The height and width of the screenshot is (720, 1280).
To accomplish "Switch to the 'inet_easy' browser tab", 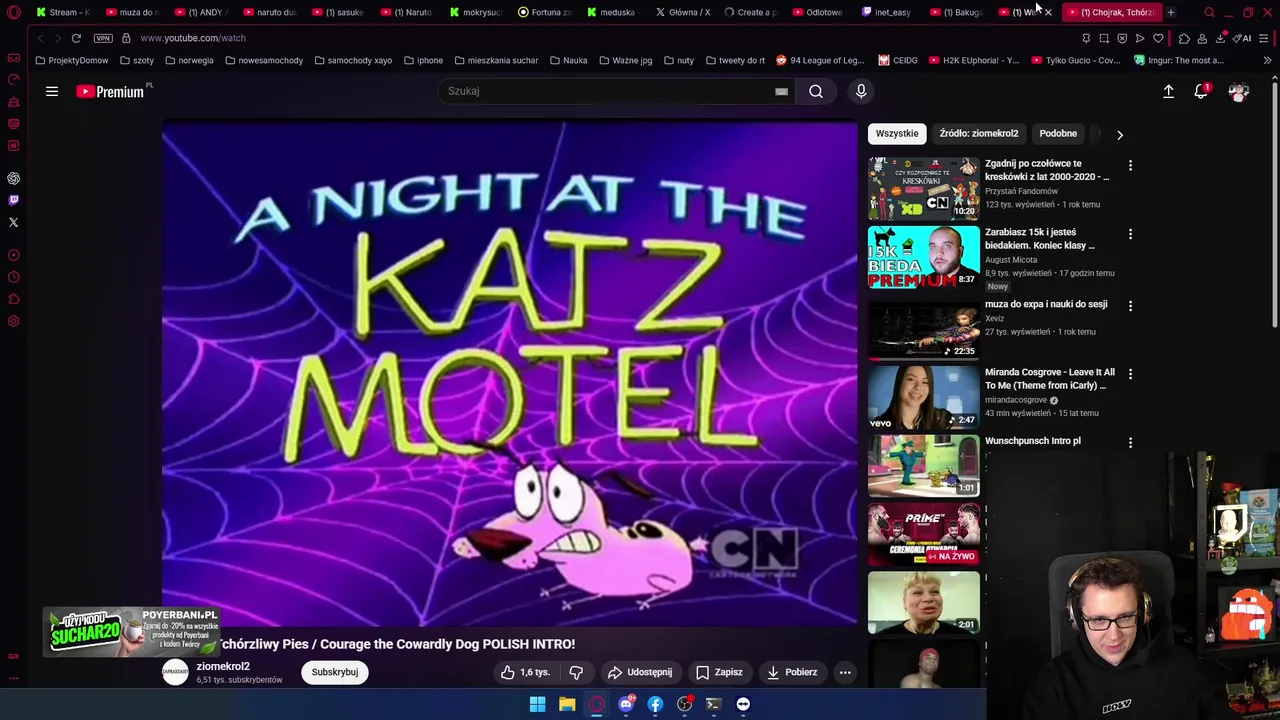I will coord(888,12).
